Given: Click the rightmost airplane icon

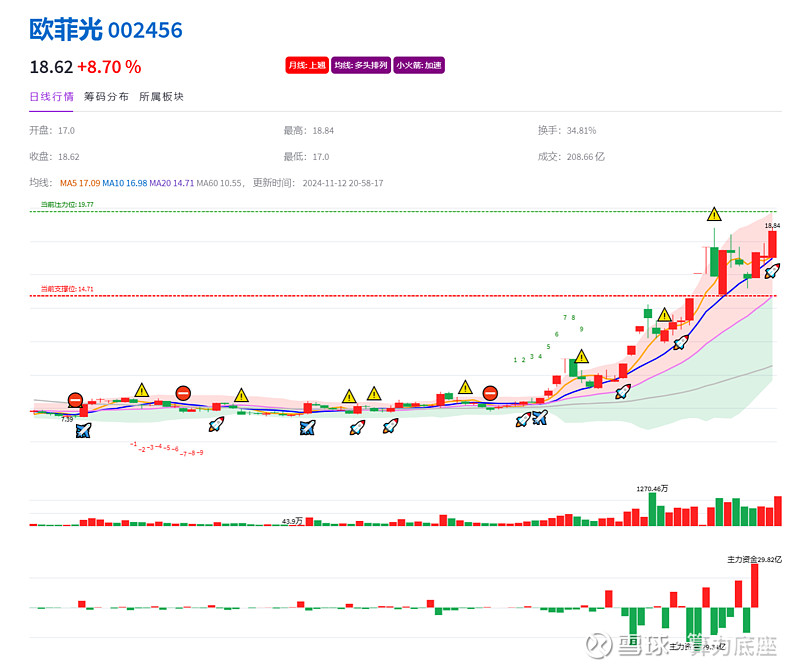Looking at the screenshot, I should tap(540, 417).
